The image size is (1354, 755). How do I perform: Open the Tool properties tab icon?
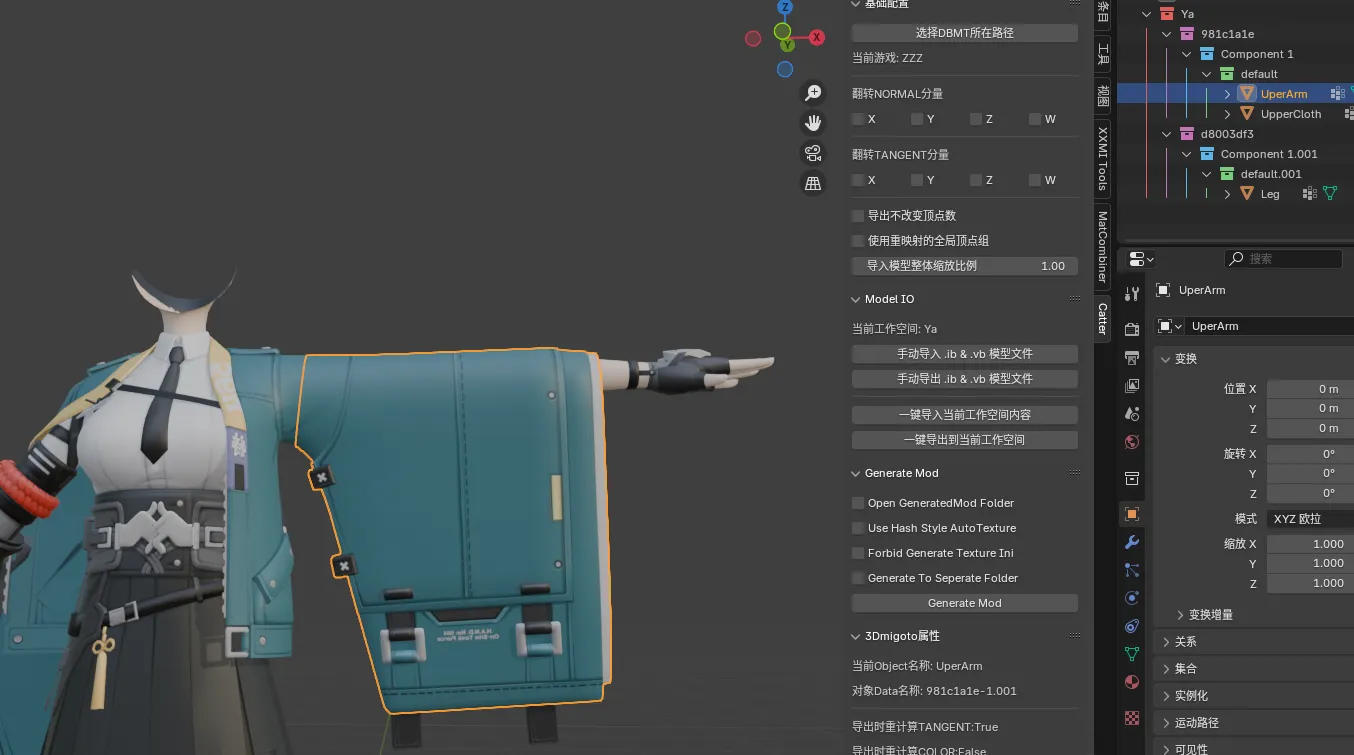1132,294
